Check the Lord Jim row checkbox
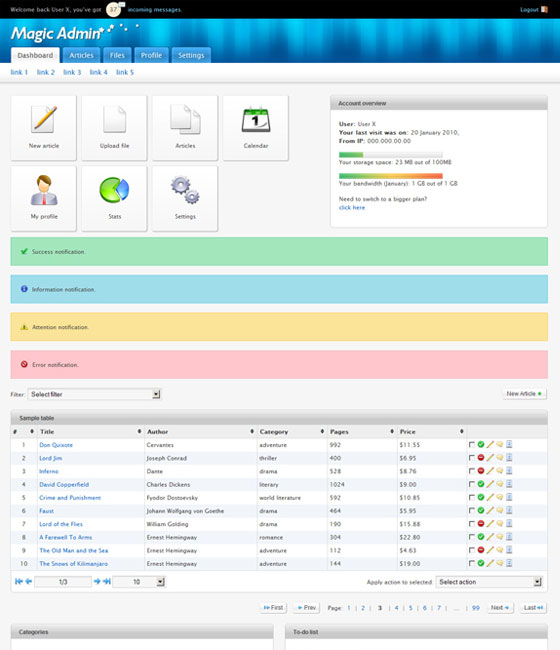The width and height of the screenshot is (560, 650). tap(472, 458)
